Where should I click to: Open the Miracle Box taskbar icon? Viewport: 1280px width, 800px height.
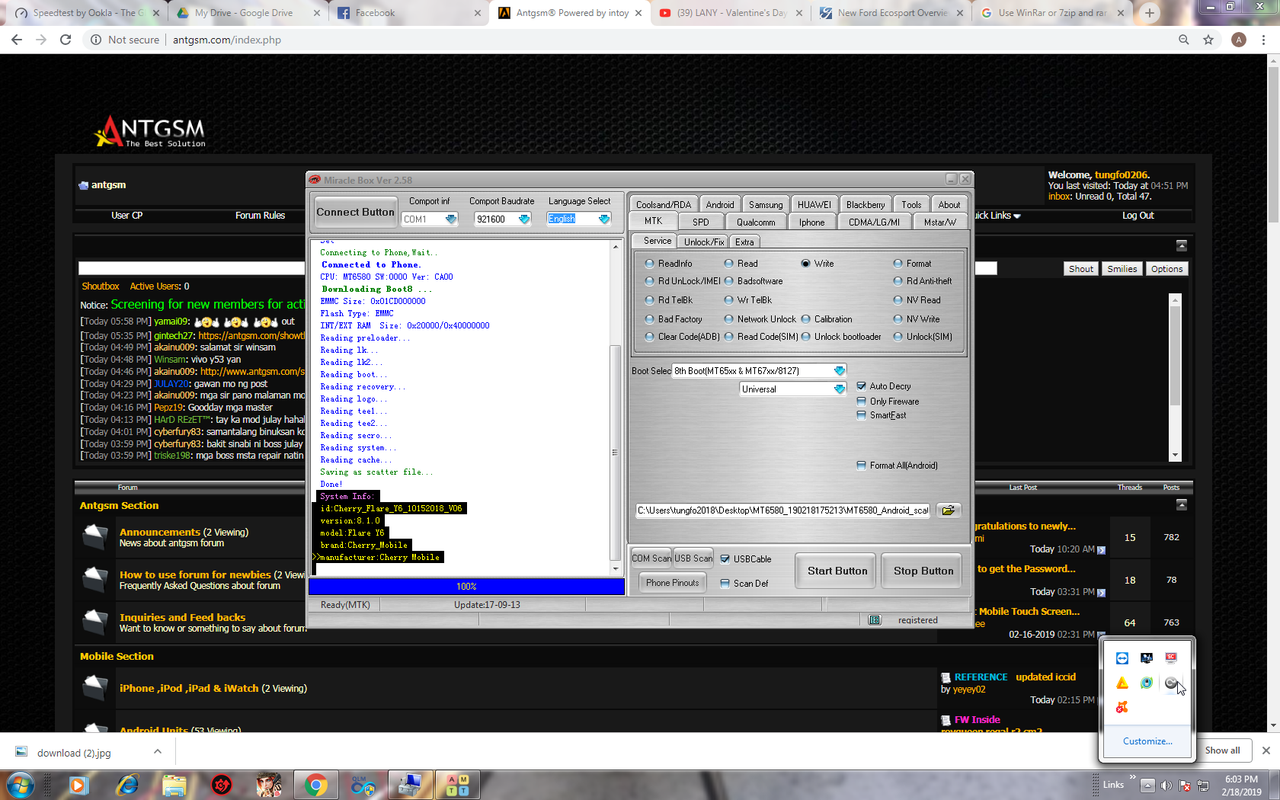pyautogui.click(x=409, y=784)
